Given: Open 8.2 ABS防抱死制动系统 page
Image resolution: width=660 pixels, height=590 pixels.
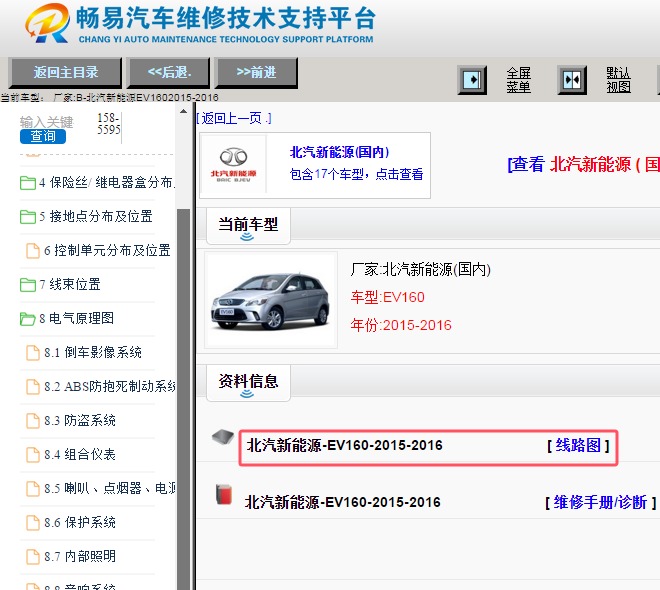Looking at the screenshot, I should (x=109, y=387).
